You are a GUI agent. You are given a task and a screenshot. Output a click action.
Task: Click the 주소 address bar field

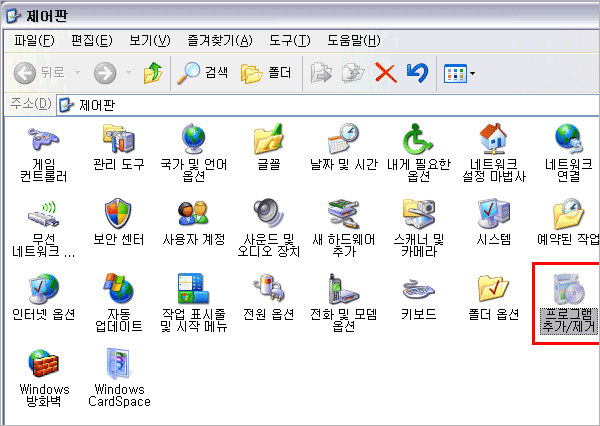pyautogui.click(x=330, y=104)
